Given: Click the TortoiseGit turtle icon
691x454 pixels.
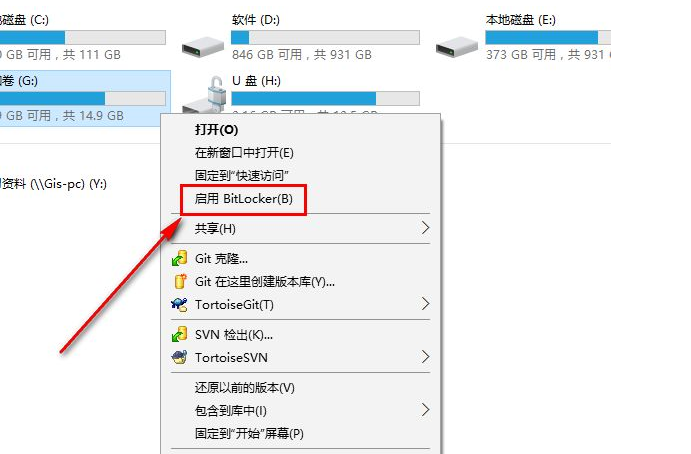Looking at the screenshot, I should (179, 304).
